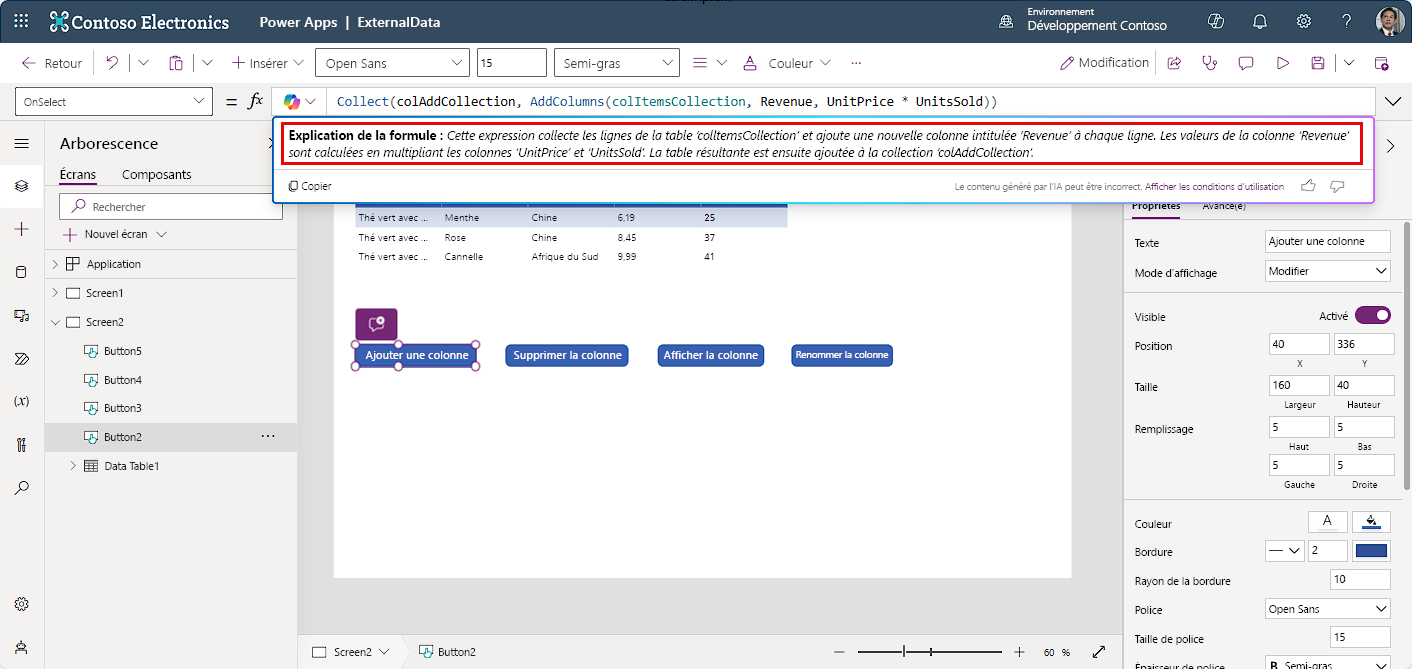Image resolution: width=1412 pixels, height=669 pixels.
Task: Expand the Screen1 tree node
Action: coord(55,293)
